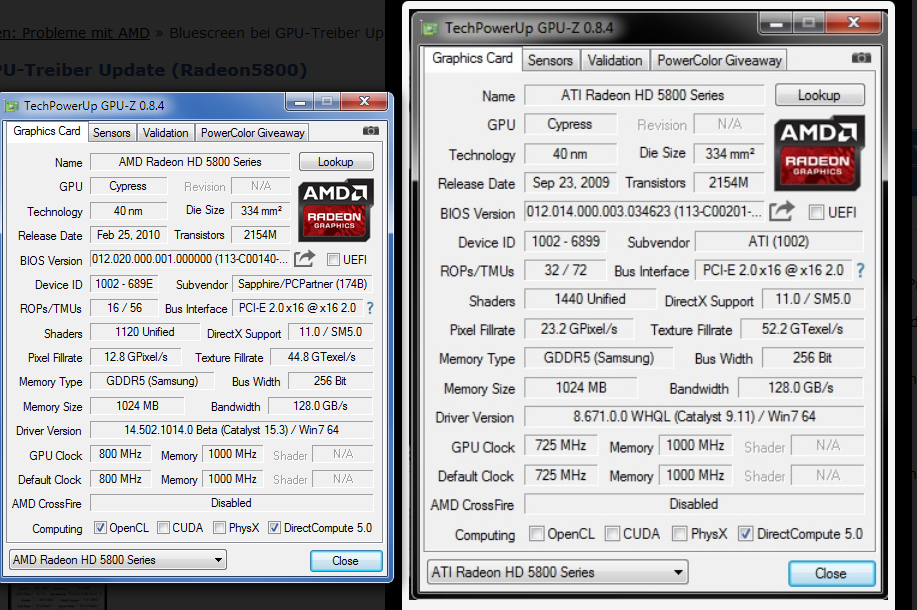Open Sensors tab in right GPU-Z window
The image size is (917, 610).
(x=550, y=60)
